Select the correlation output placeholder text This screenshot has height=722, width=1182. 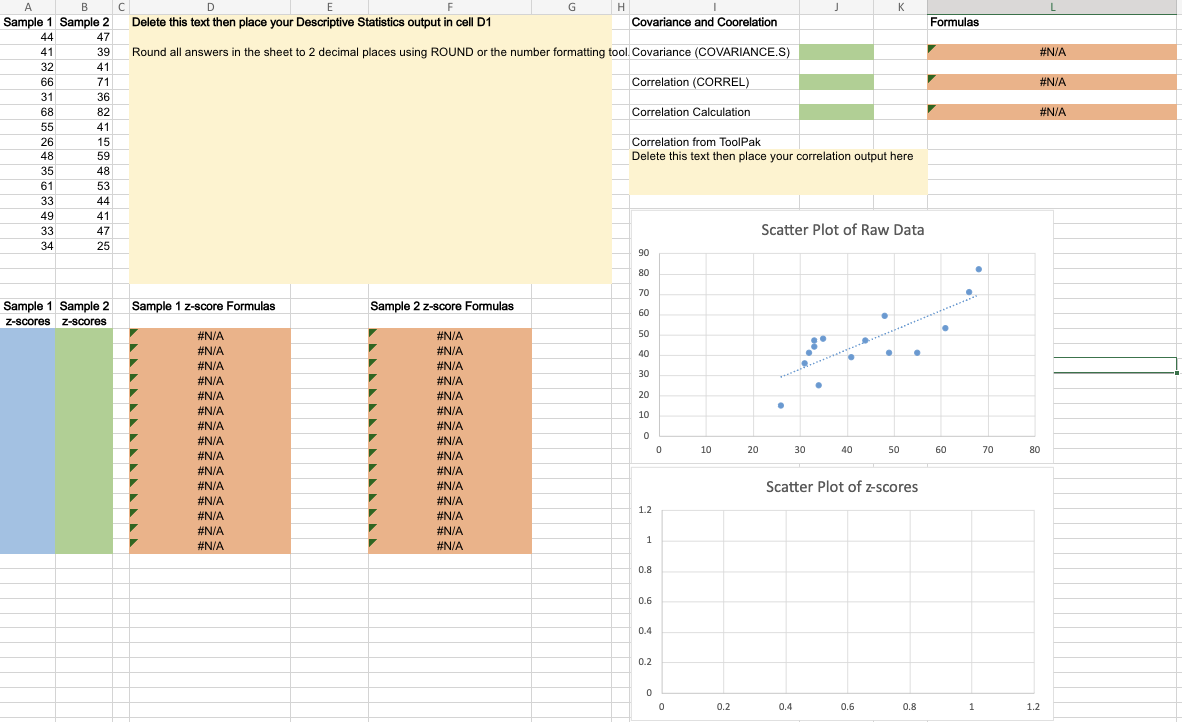click(772, 156)
